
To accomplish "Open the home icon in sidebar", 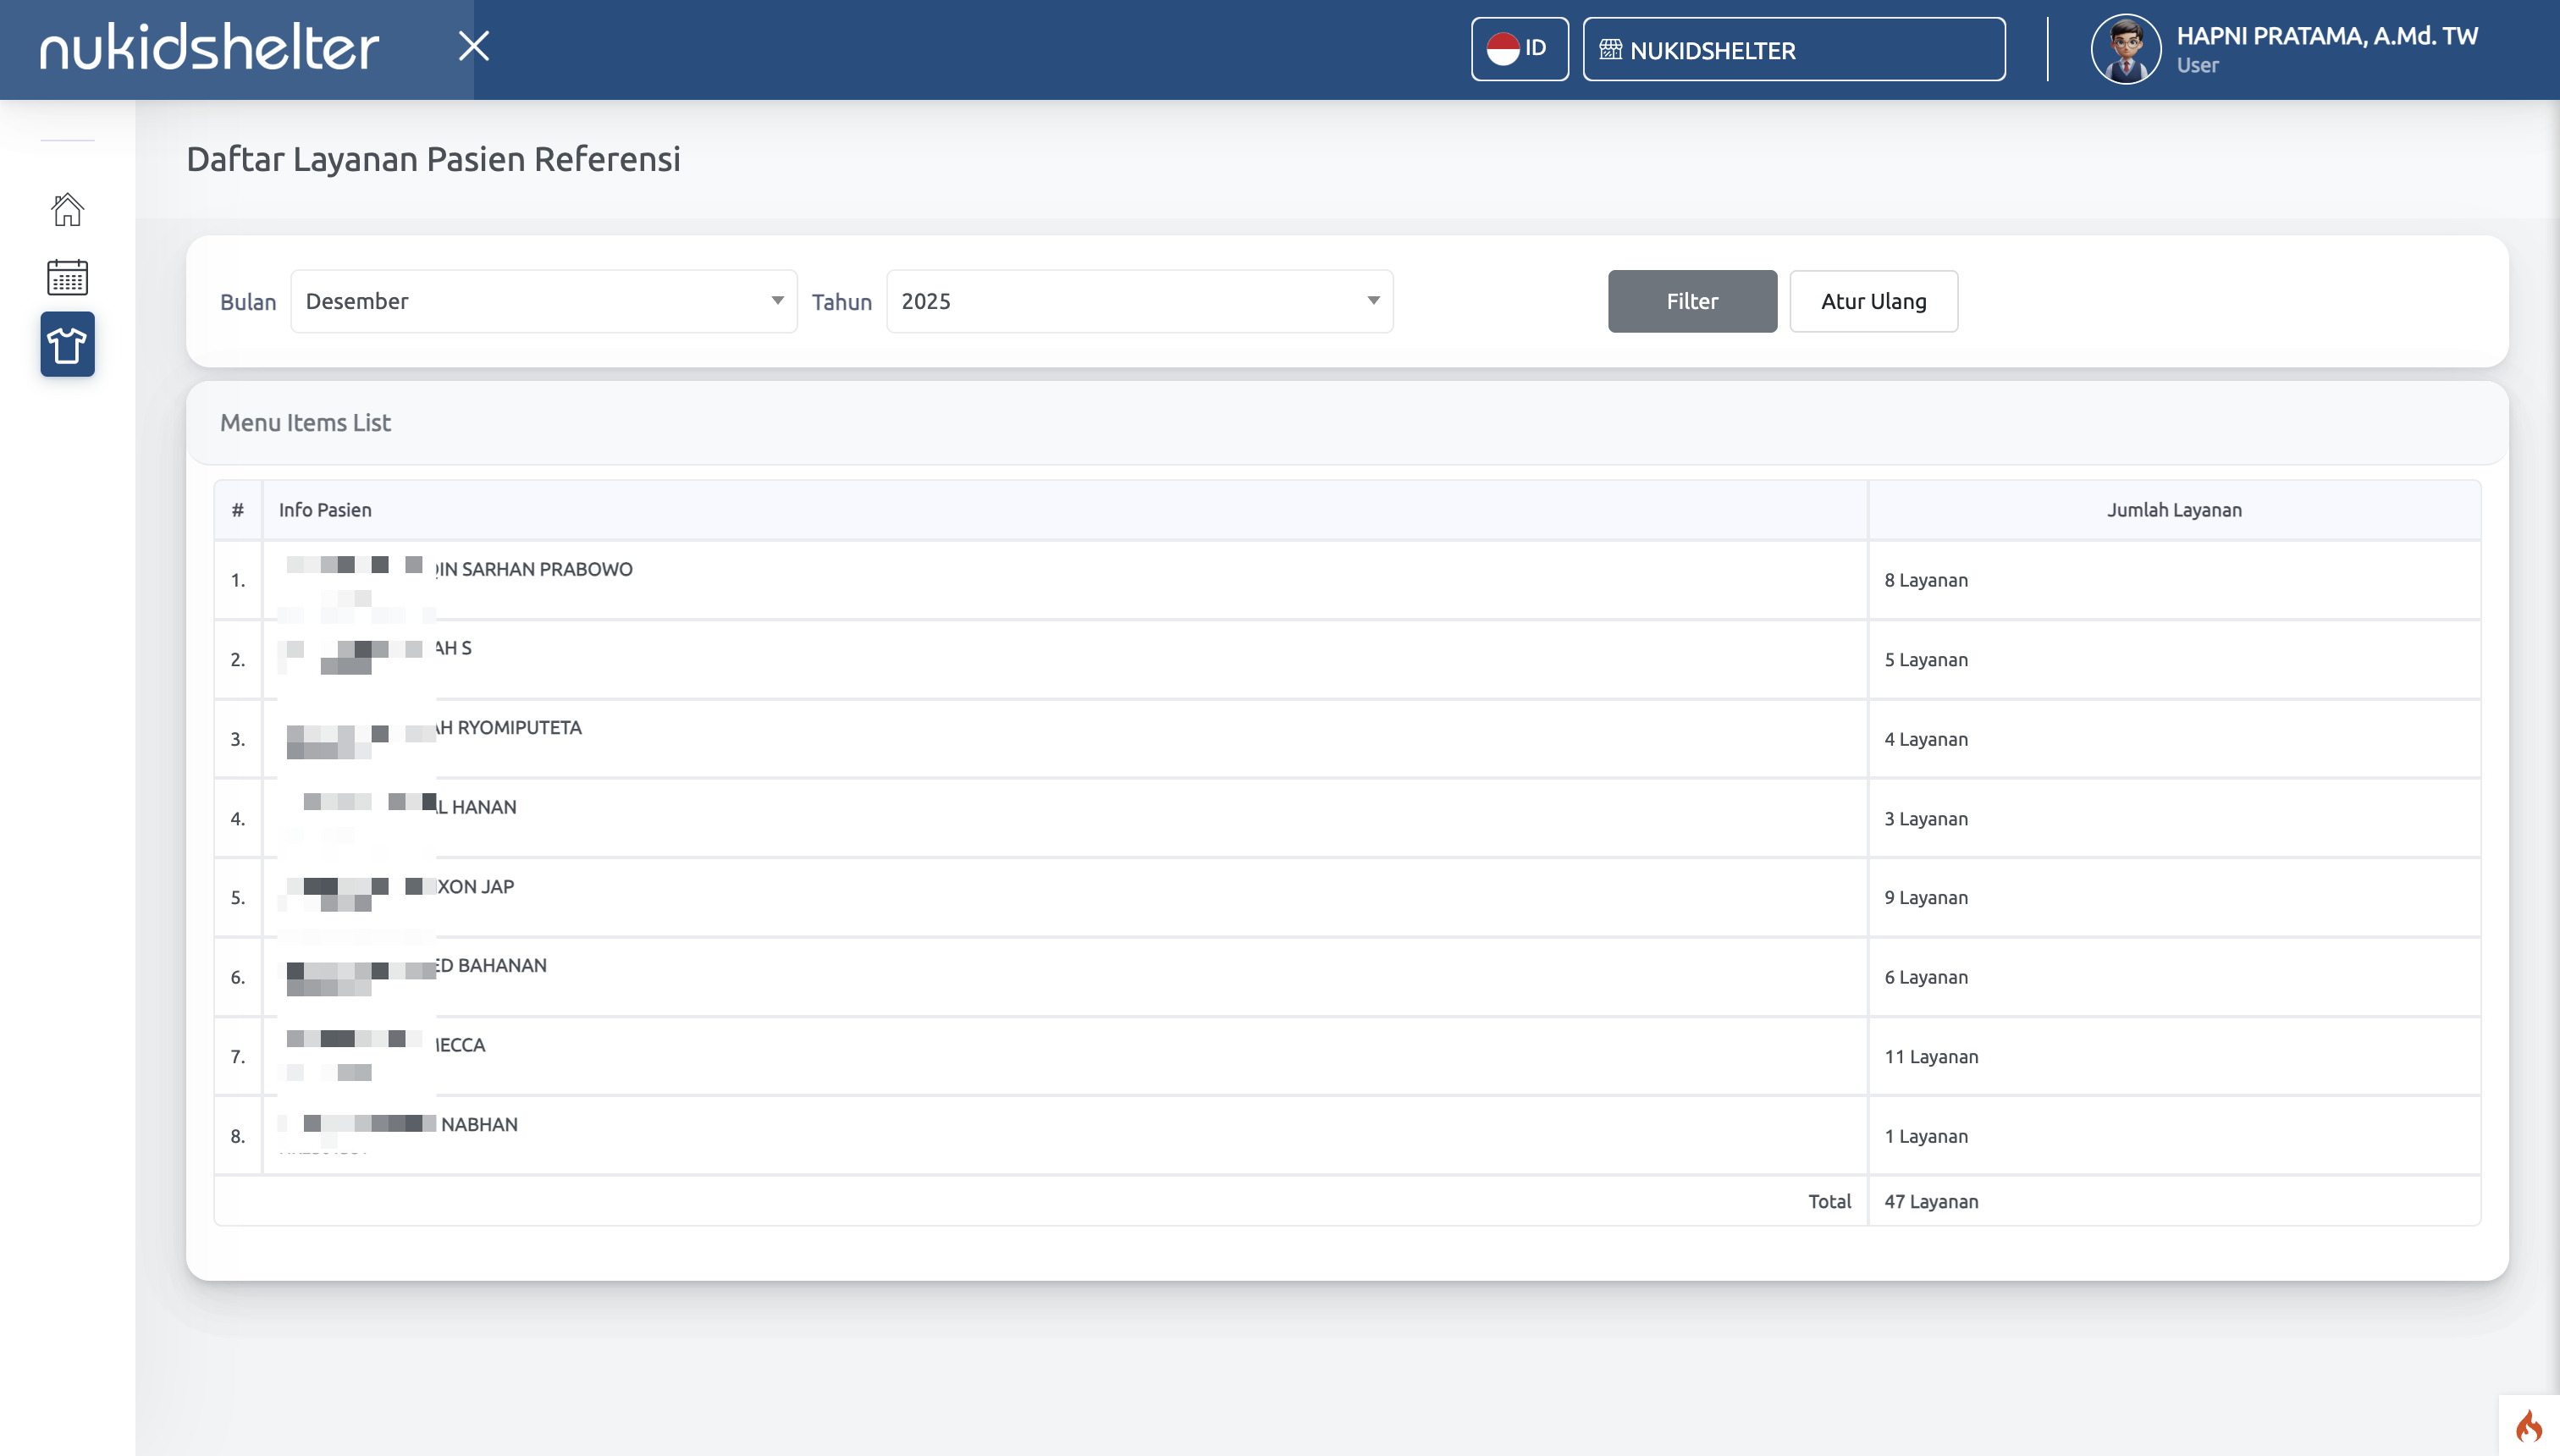I will pyautogui.click(x=67, y=209).
